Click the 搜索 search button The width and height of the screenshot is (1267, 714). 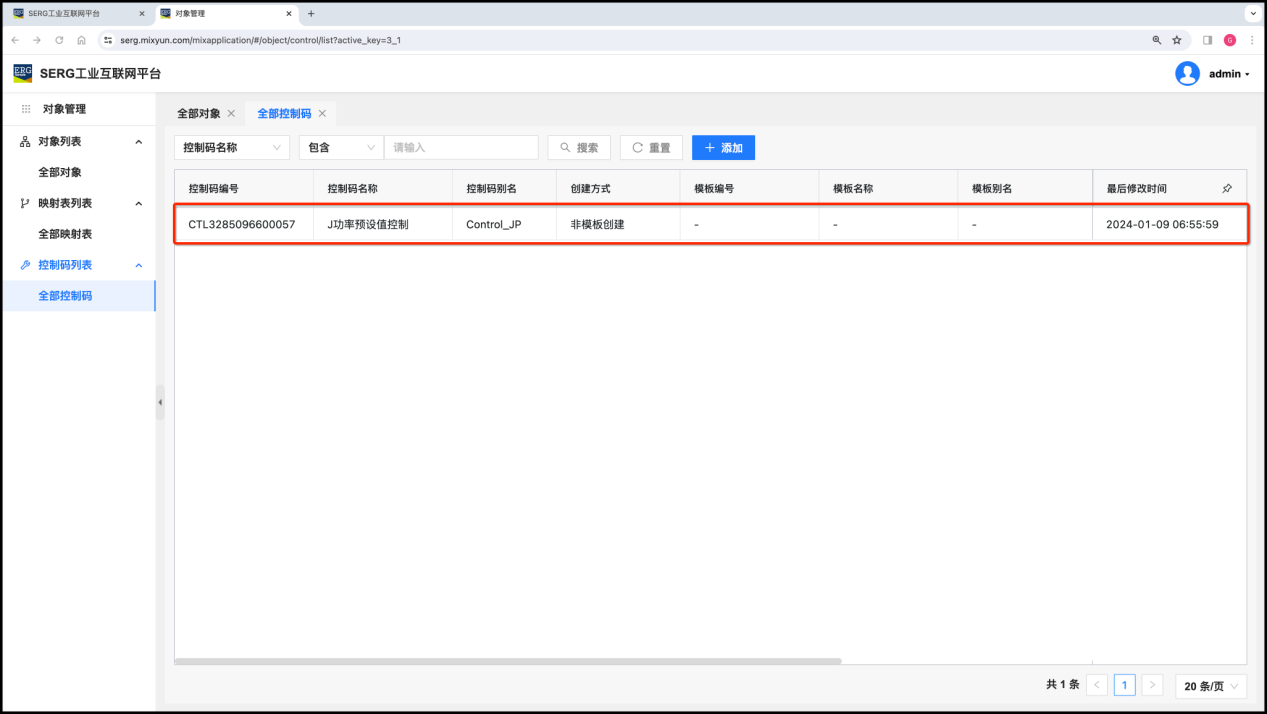pos(579,148)
